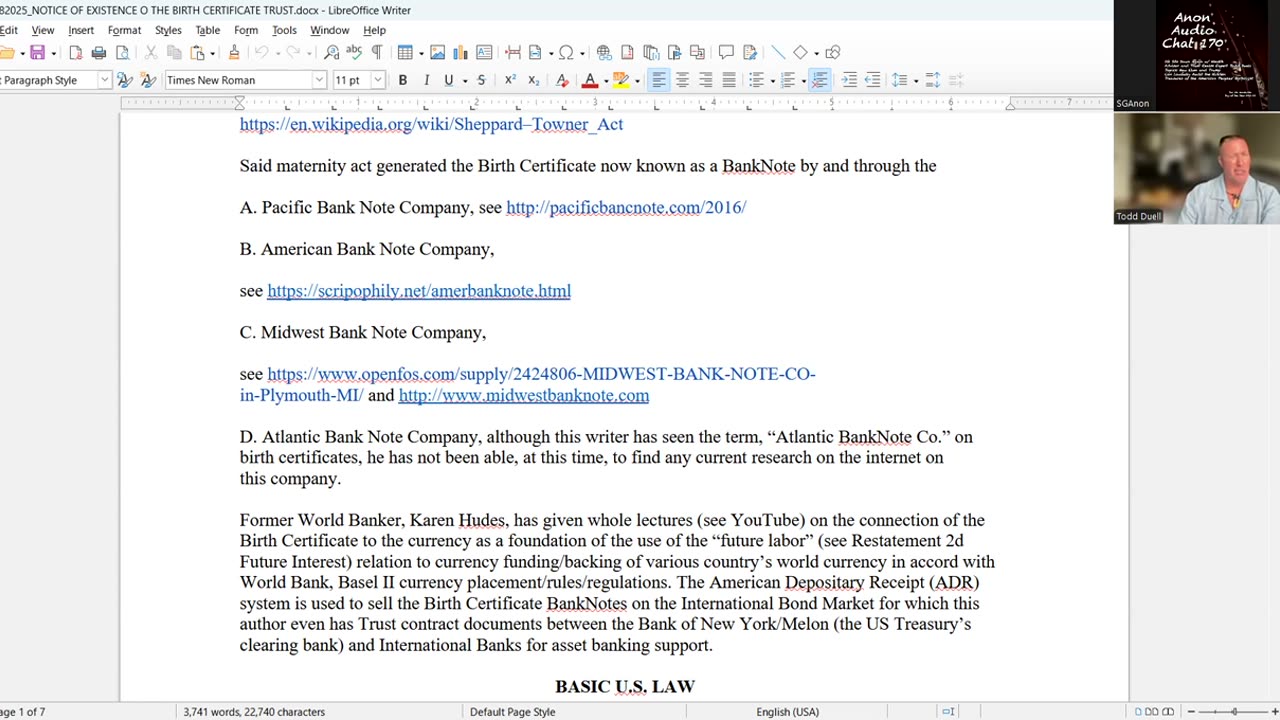Align text left
Screen dimensions: 1280x720
pyautogui.click(x=659, y=80)
